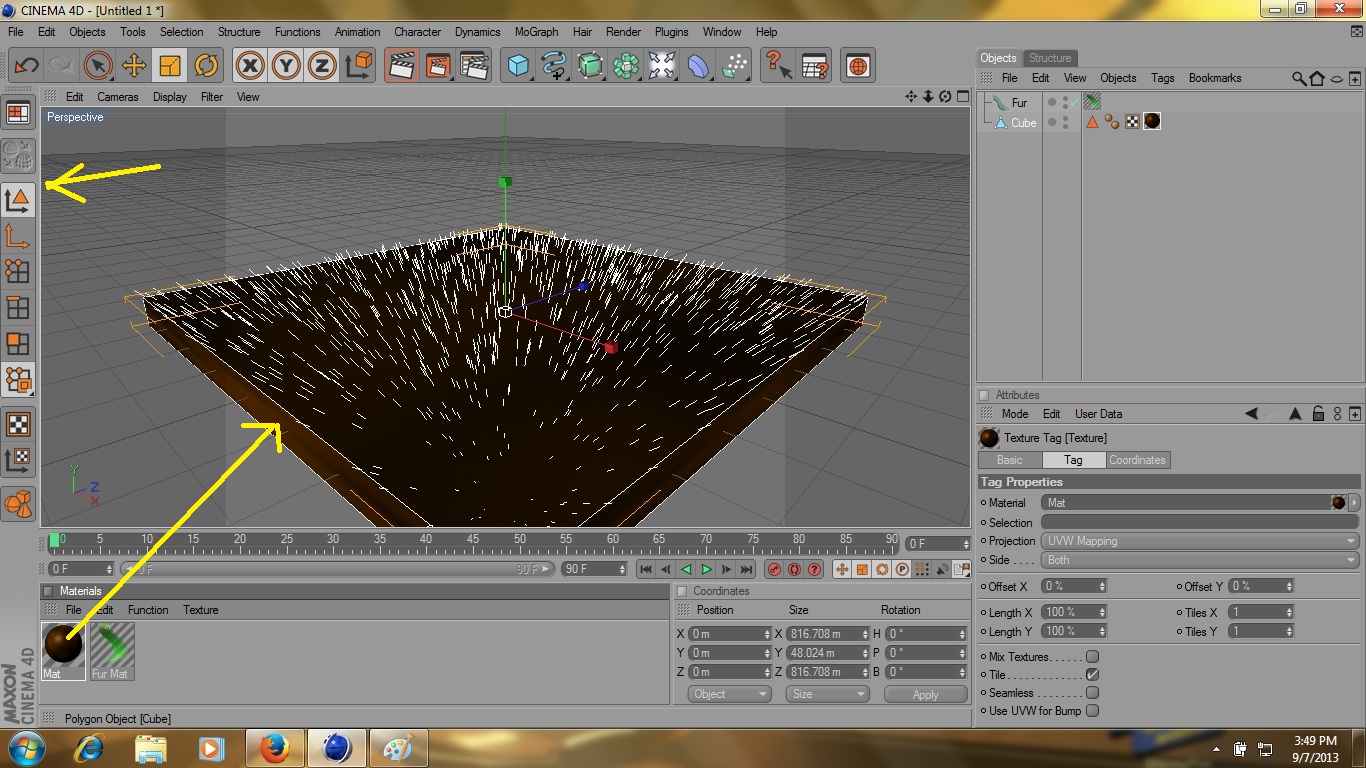Lock the X axis with the X icon

tap(249, 65)
